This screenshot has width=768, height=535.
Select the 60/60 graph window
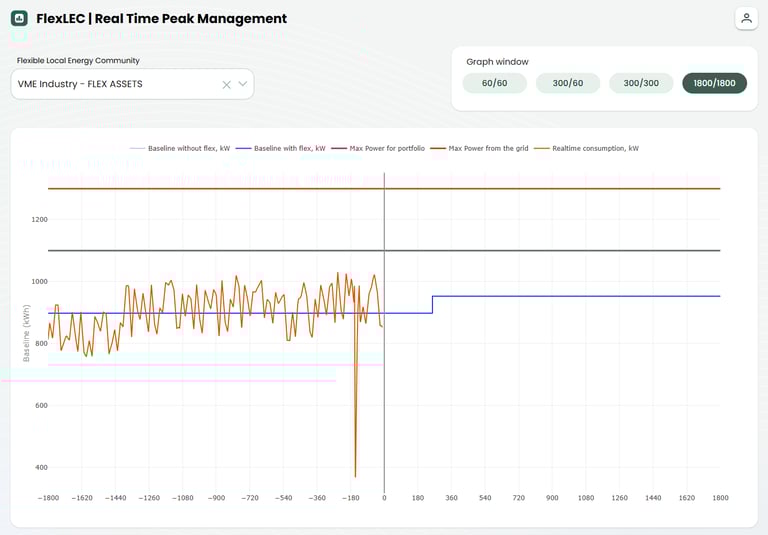pyautogui.click(x=494, y=83)
